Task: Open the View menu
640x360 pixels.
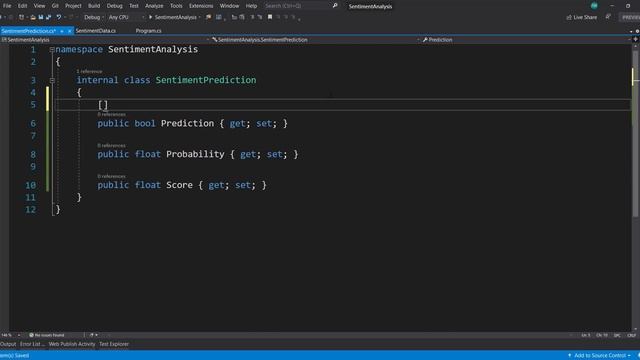Action: point(39,6)
